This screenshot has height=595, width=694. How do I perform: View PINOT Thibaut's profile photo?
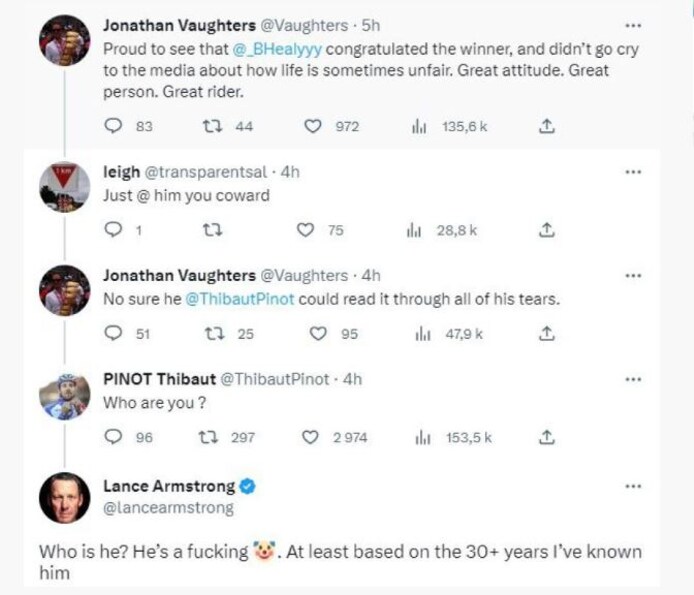66,392
